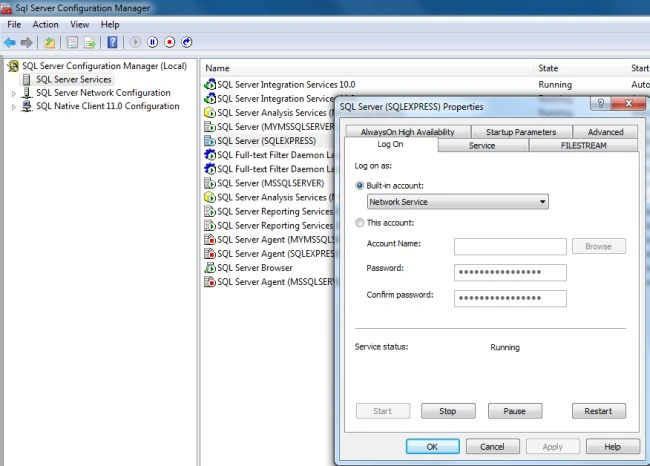Viewport: 650px width, 466px height.
Task: Select the SQL Server (MSSQLSERVER) service icon
Action: [210, 183]
